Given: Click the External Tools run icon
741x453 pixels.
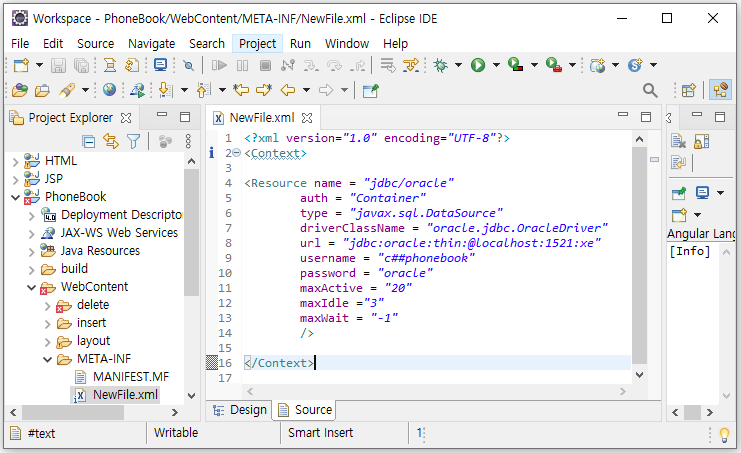Looking at the screenshot, I should pos(553,65).
